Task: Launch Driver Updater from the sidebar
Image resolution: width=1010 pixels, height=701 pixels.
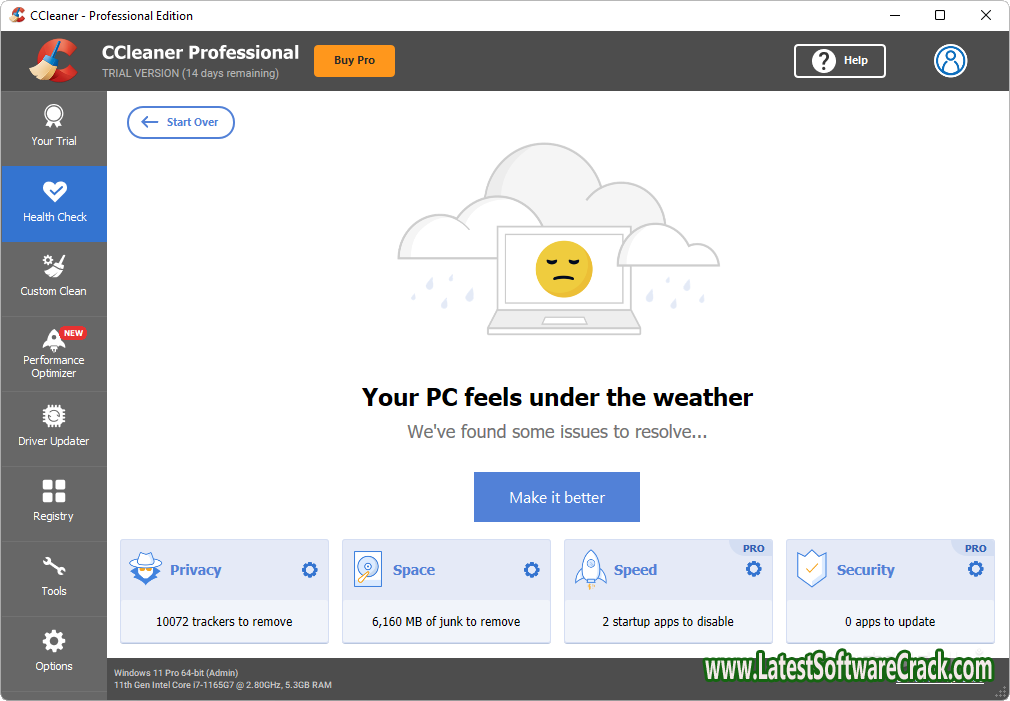Action: (53, 428)
